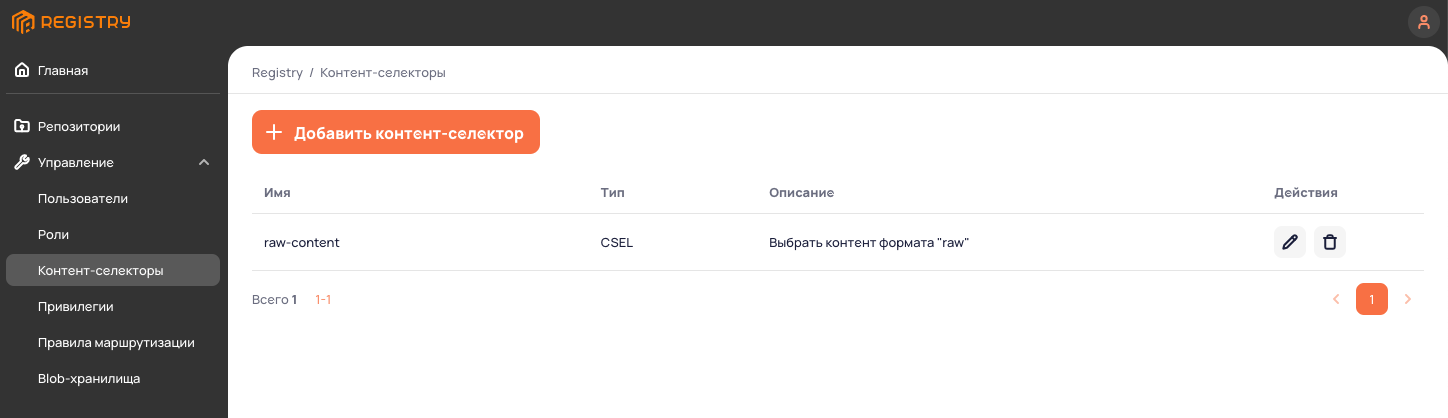
Task: Open Пользователи in the sidebar
Action: 83,199
